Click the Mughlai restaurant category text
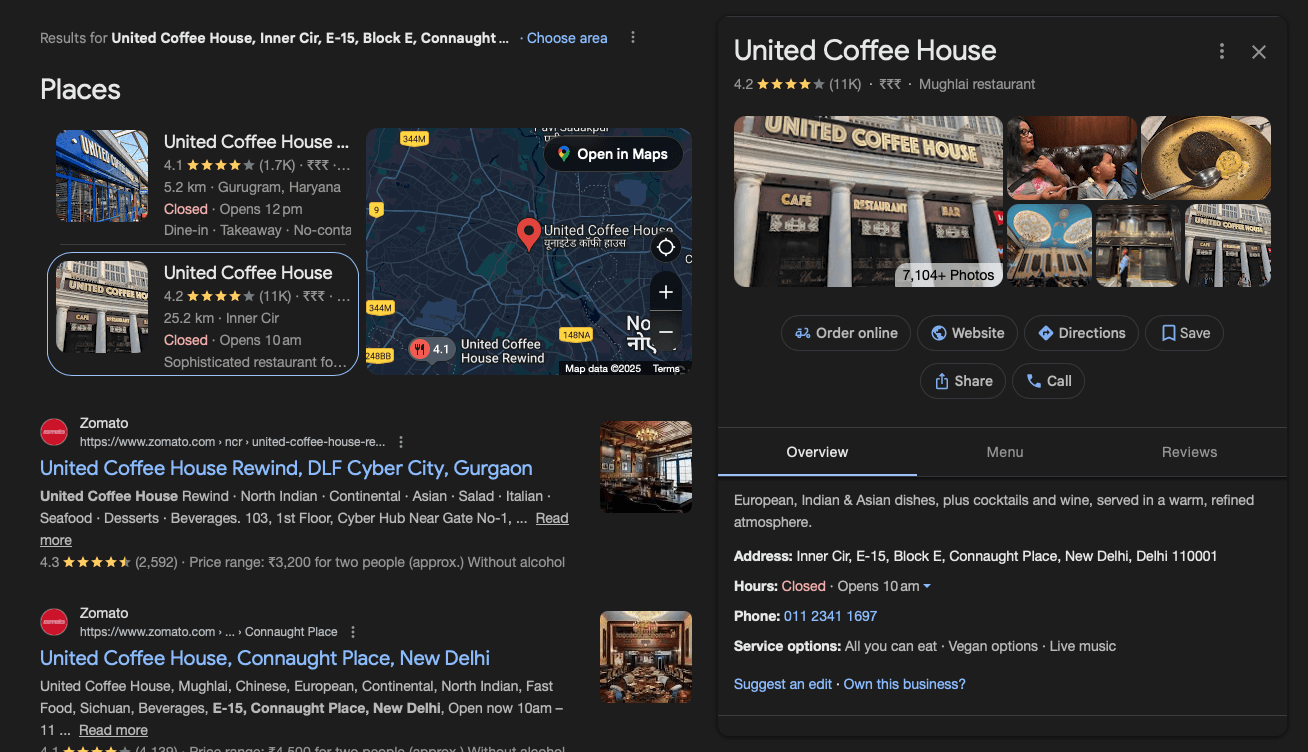 point(977,84)
